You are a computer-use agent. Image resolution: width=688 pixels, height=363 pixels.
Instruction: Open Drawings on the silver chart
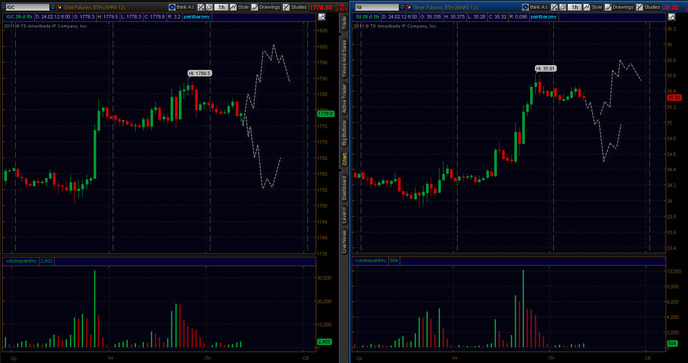pyautogui.click(x=619, y=7)
